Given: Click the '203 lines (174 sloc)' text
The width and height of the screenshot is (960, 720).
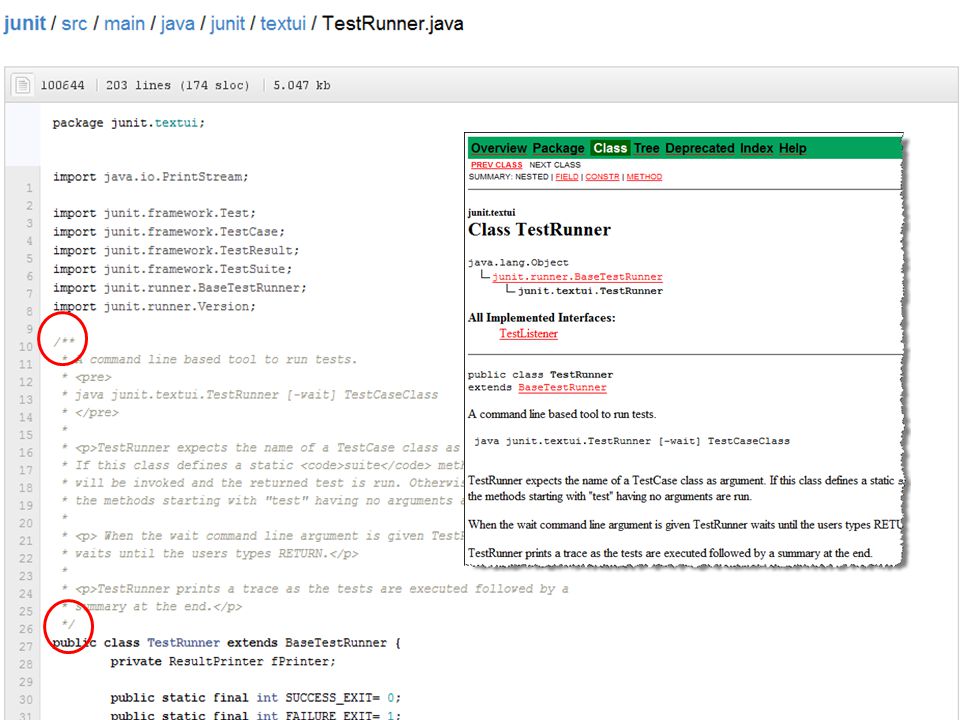Looking at the screenshot, I should tap(178, 85).
